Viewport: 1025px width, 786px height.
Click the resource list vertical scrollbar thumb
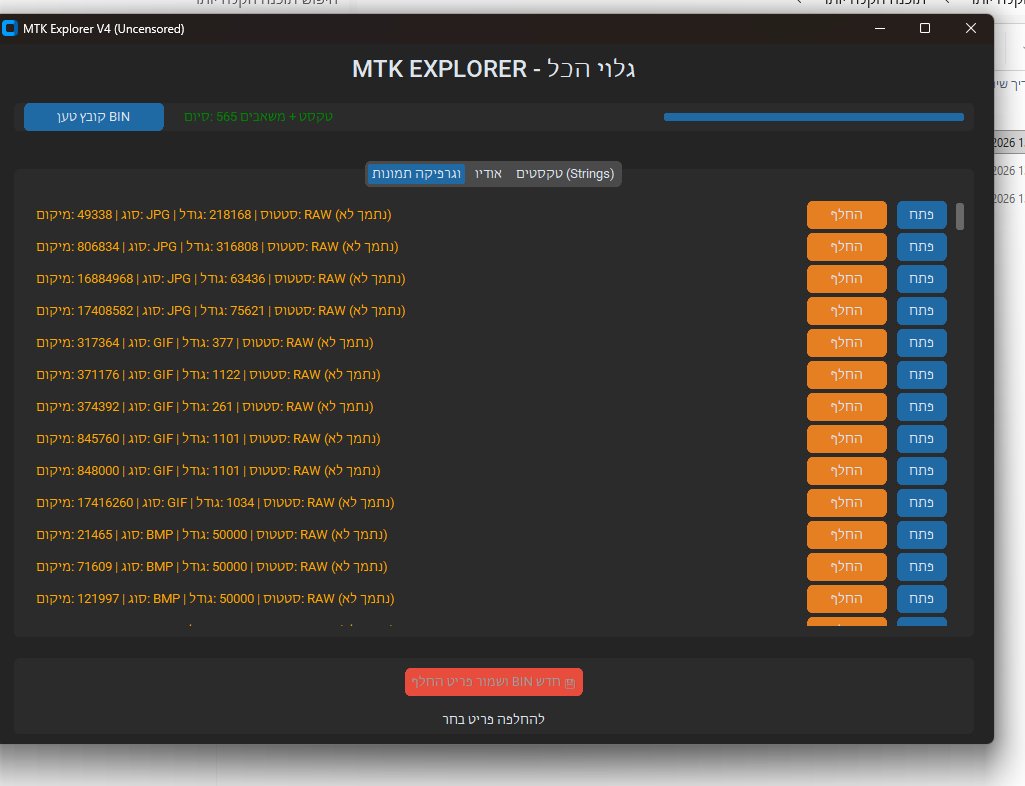[960, 216]
